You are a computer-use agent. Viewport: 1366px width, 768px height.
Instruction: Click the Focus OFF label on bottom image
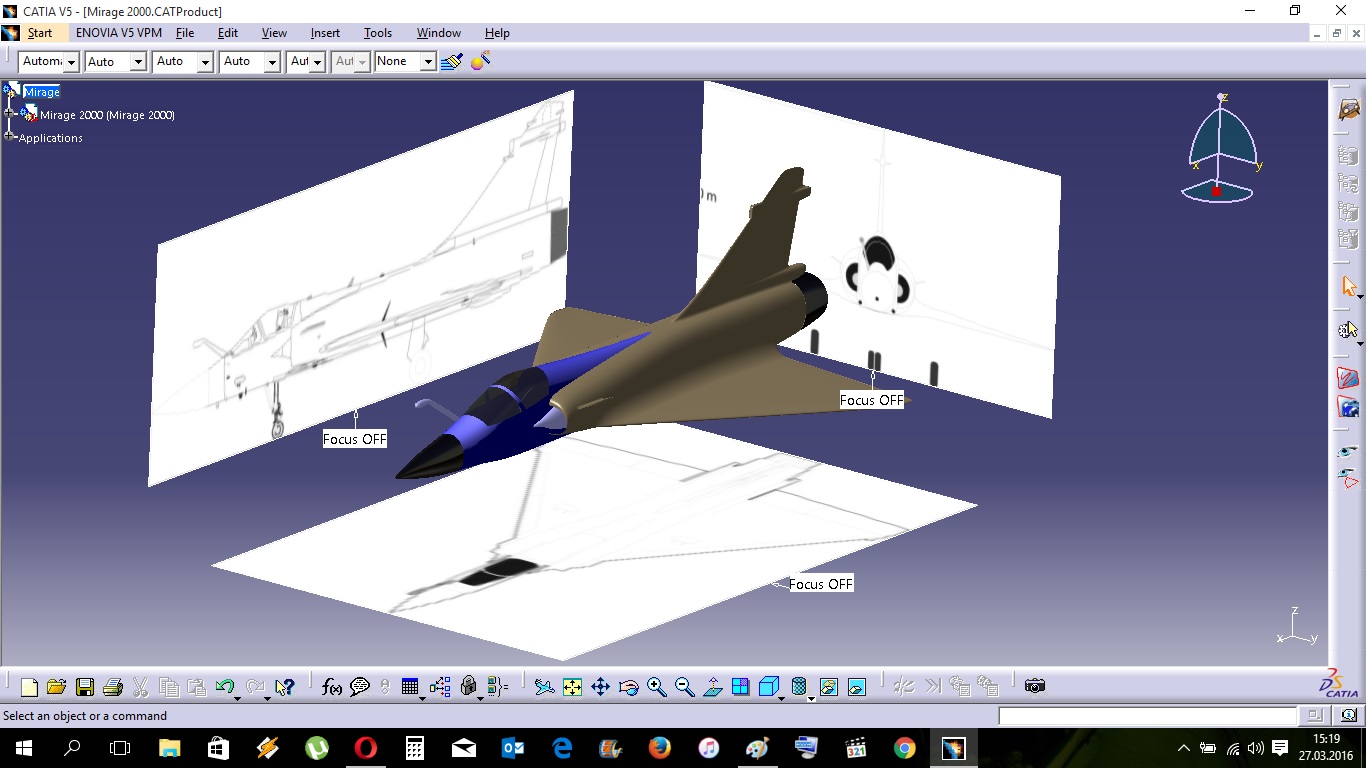pyautogui.click(x=821, y=584)
